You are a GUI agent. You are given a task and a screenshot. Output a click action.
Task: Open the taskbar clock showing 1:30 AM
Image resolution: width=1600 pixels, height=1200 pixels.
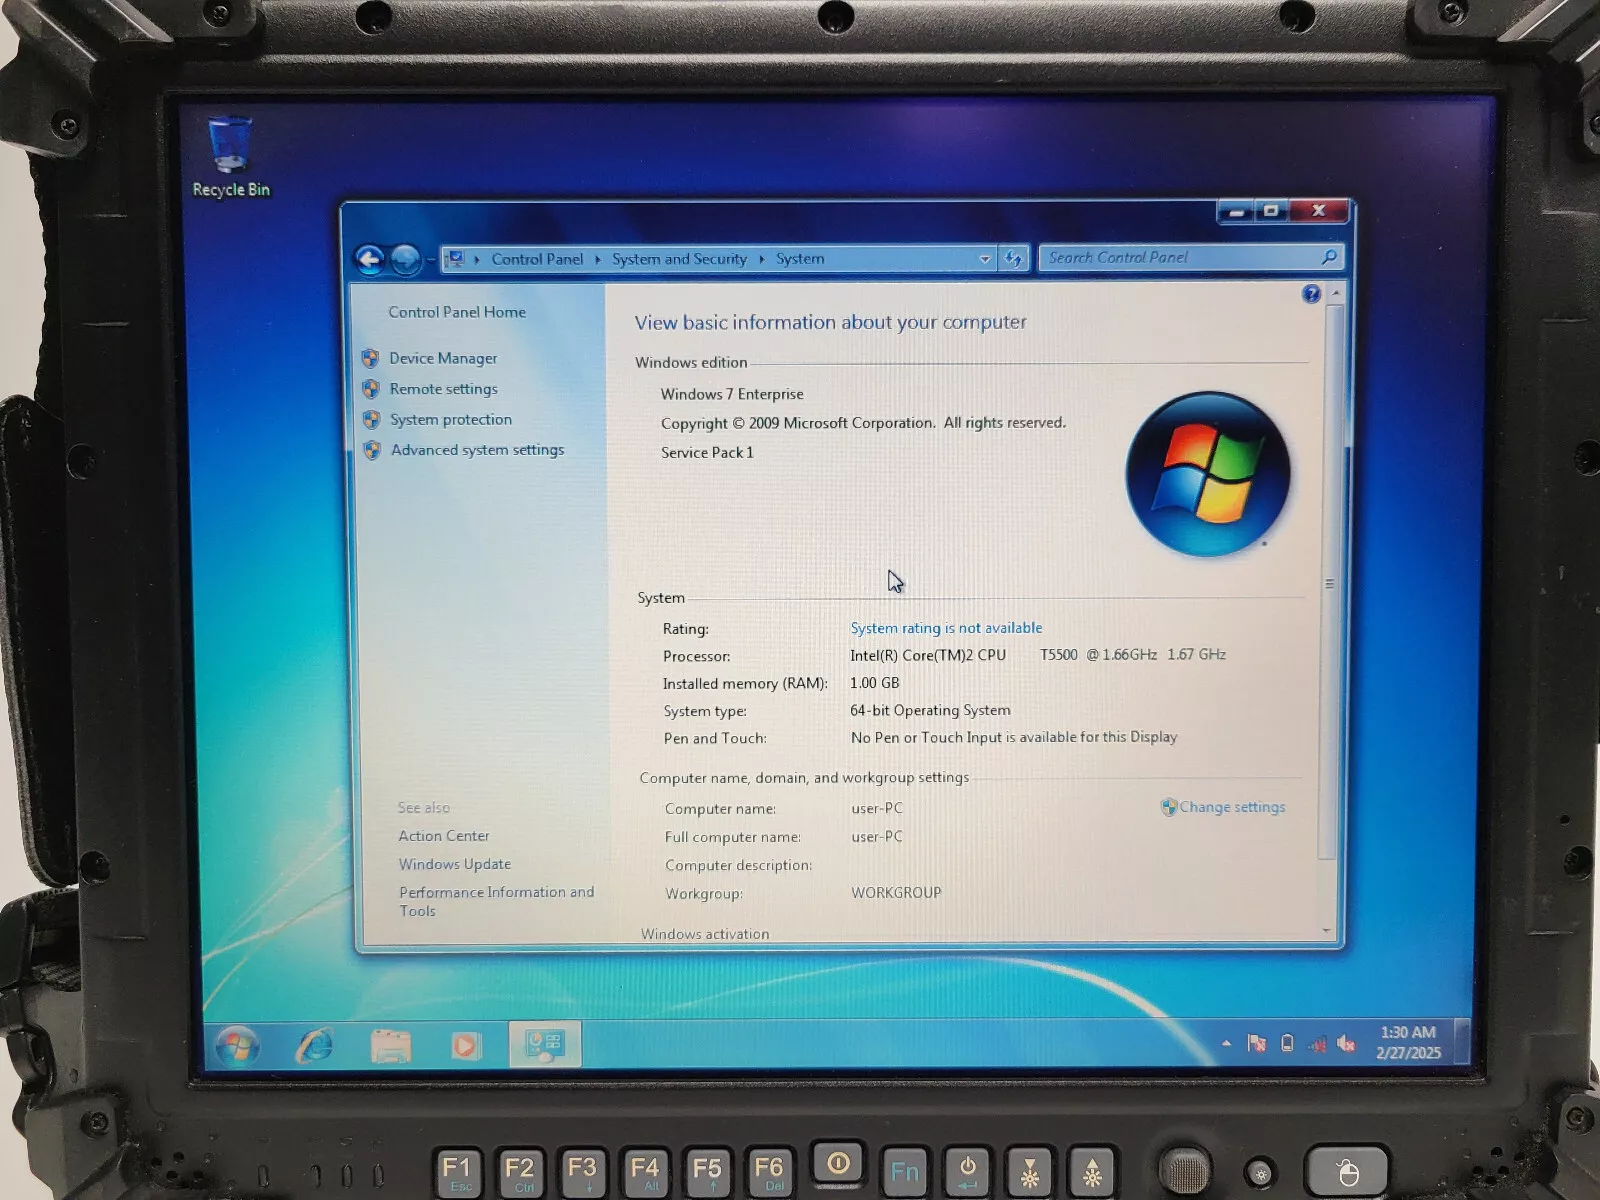[1408, 1042]
